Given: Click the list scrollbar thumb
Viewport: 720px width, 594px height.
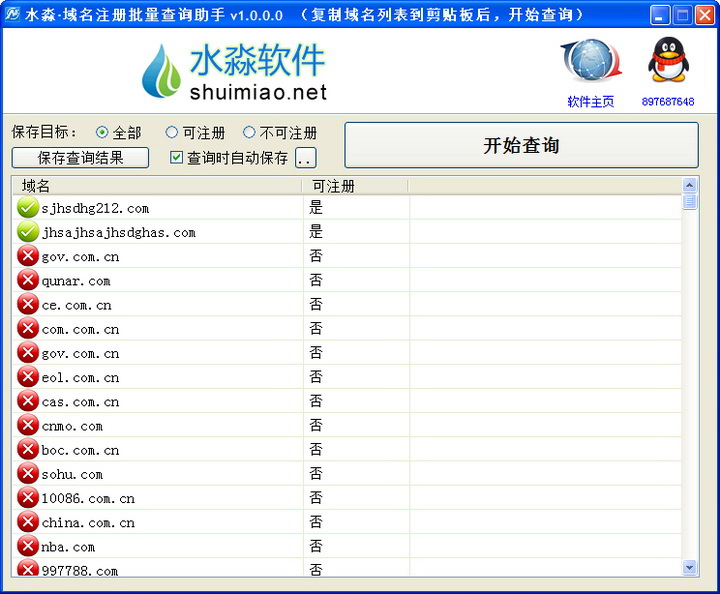Looking at the screenshot, I should 689,202.
